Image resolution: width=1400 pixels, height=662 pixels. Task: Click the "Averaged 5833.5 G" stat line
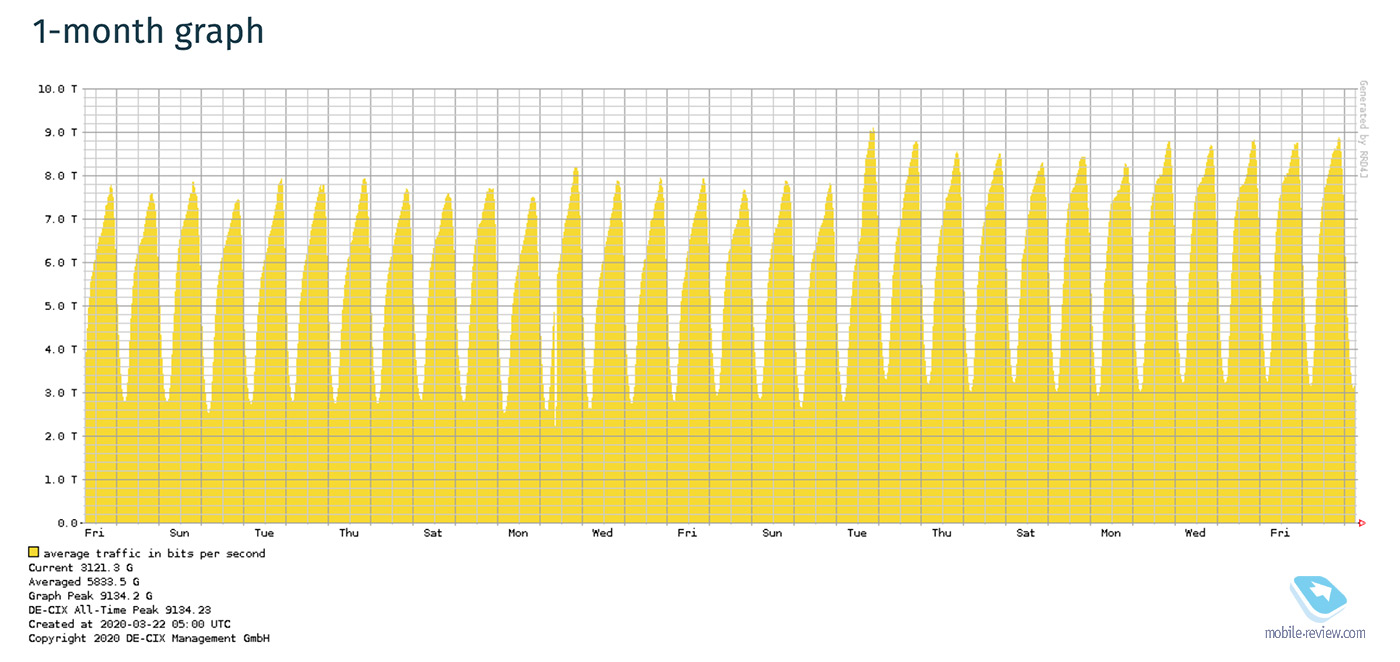click(x=83, y=581)
